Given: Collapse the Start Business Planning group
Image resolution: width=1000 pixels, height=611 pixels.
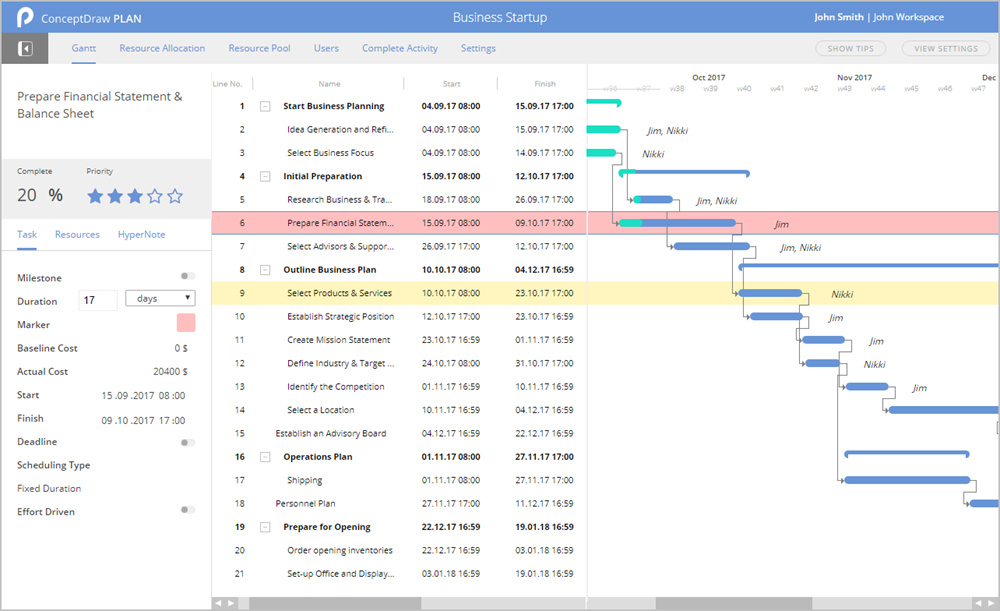Looking at the screenshot, I should (x=265, y=106).
